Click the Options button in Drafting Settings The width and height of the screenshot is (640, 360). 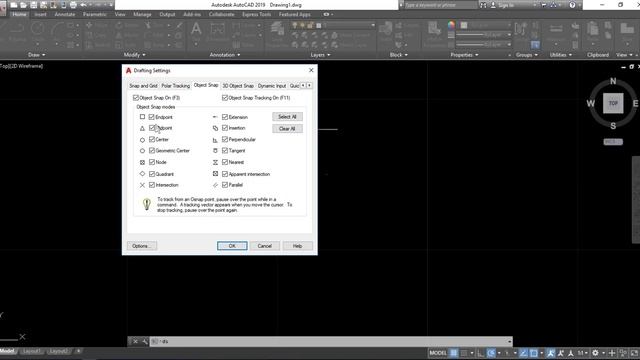pos(142,246)
